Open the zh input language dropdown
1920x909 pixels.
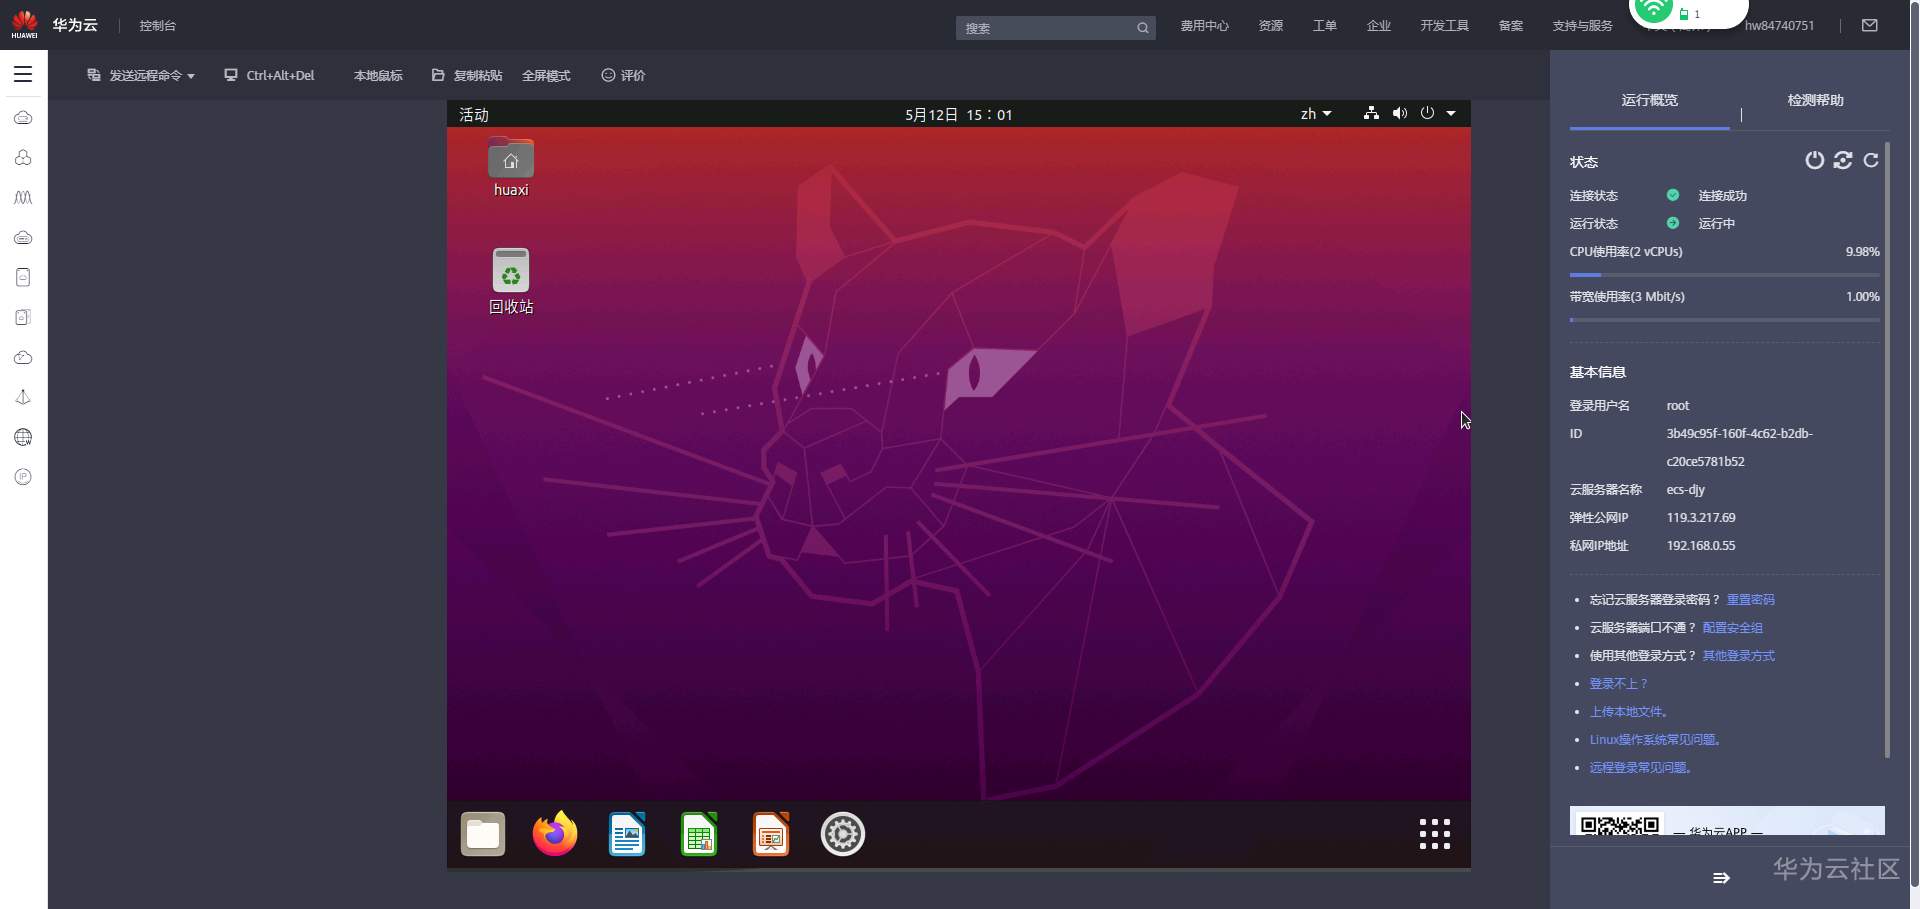1316,114
